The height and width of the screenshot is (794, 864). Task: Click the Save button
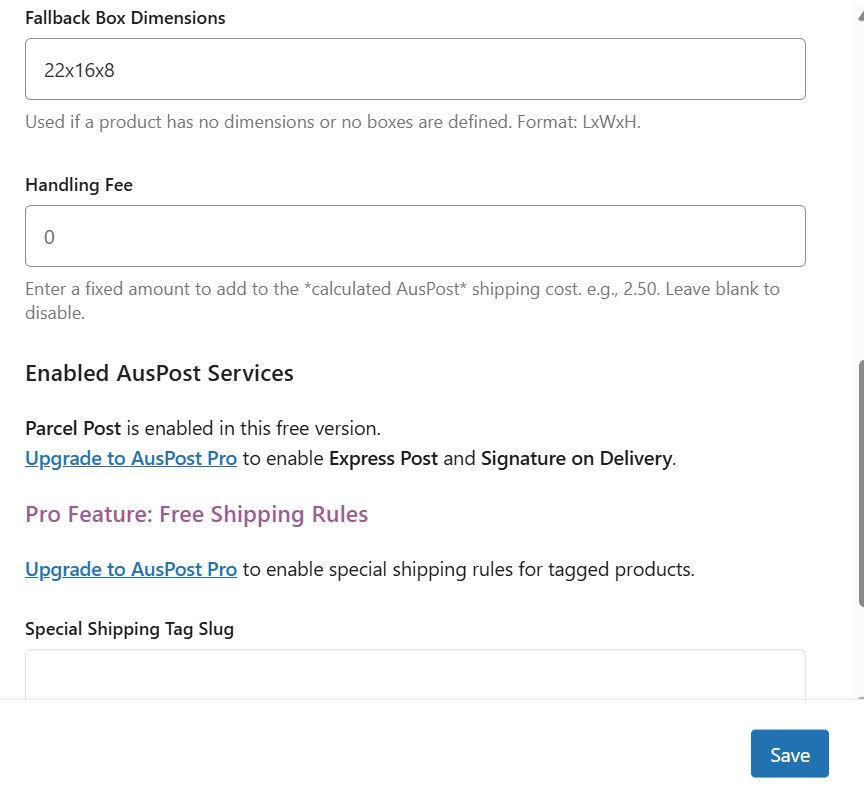789,754
